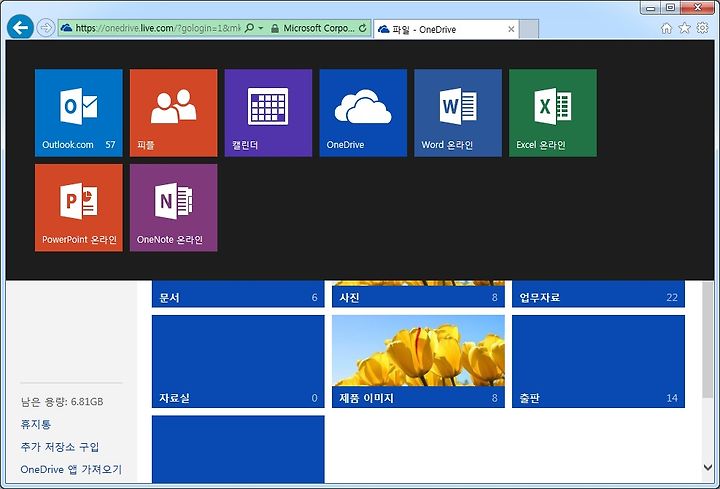This screenshot has height=489, width=720.
Task: Click the 휴지통 link
Action: click(x=36, y=424)
